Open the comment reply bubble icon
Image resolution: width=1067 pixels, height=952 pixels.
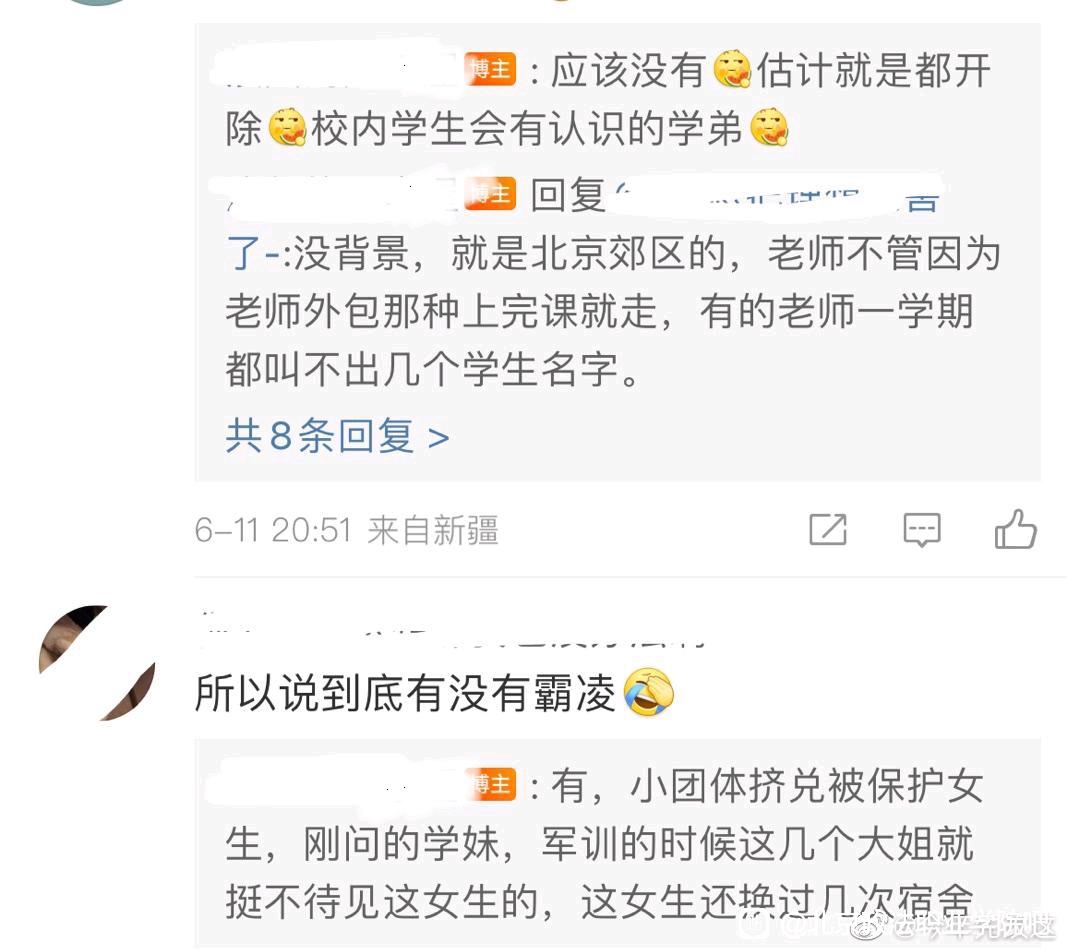coord(921,529)
